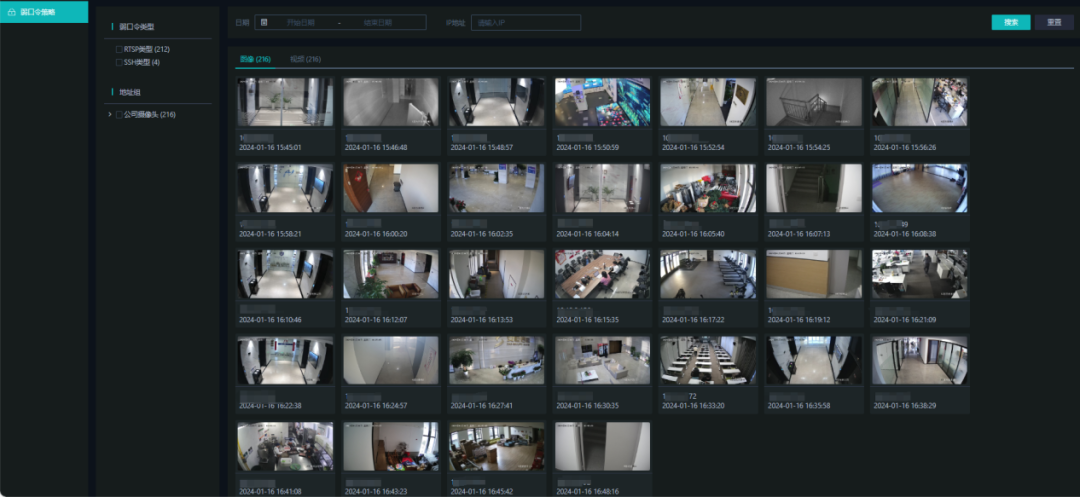Click the calendar icon in date field
This screenshot has width=1080, height=497.
(x=264, y=22)
